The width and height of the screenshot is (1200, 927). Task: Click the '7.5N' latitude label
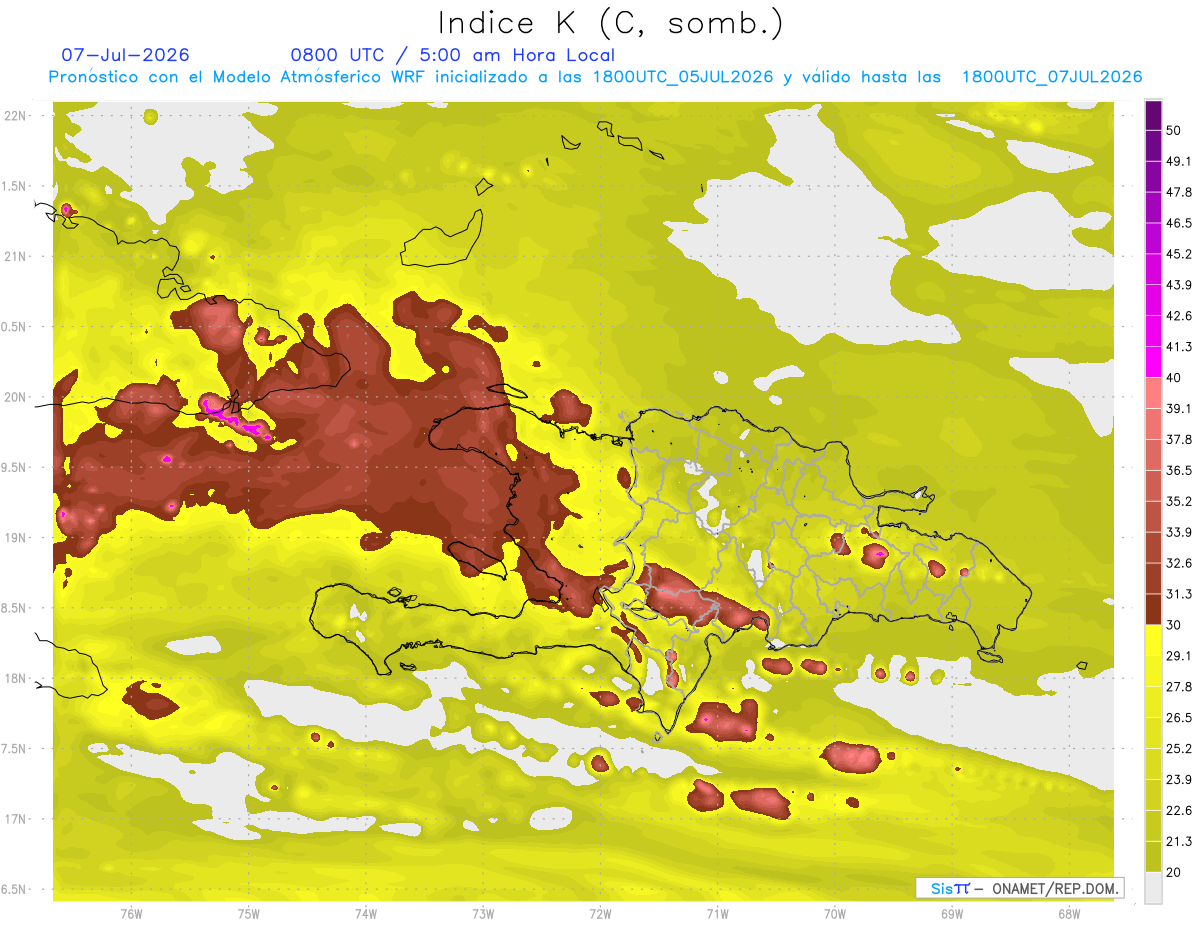[14, 748]
